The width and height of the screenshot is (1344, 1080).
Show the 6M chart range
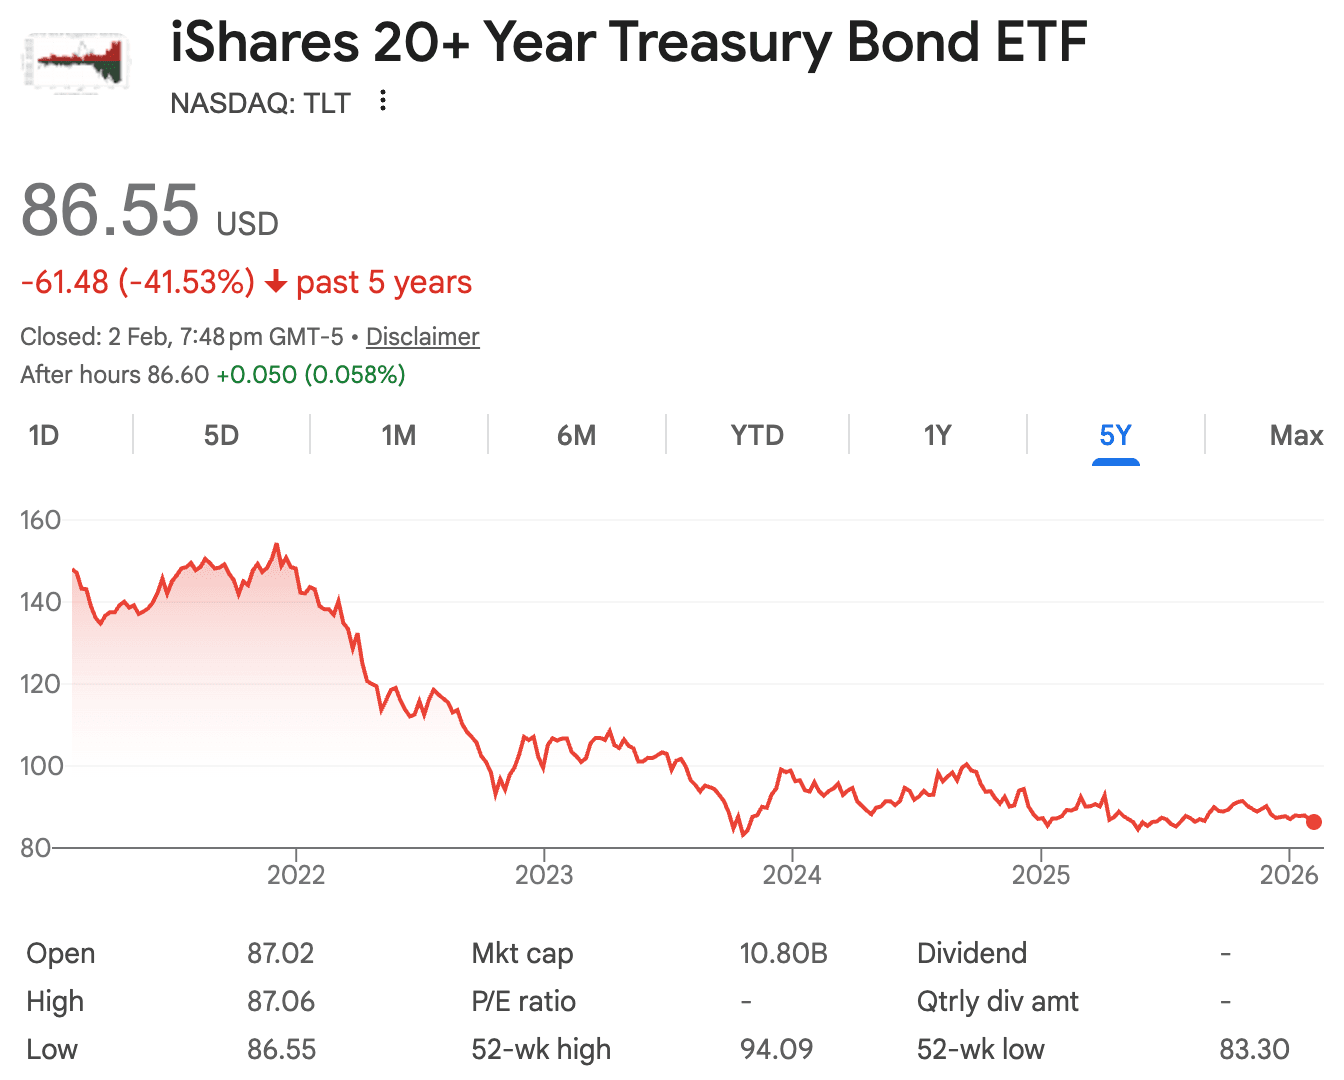(577, 436)
